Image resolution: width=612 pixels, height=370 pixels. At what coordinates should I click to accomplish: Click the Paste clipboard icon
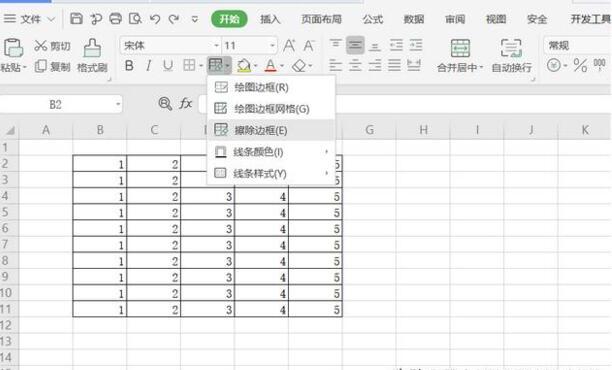click(x=13, y=48)
